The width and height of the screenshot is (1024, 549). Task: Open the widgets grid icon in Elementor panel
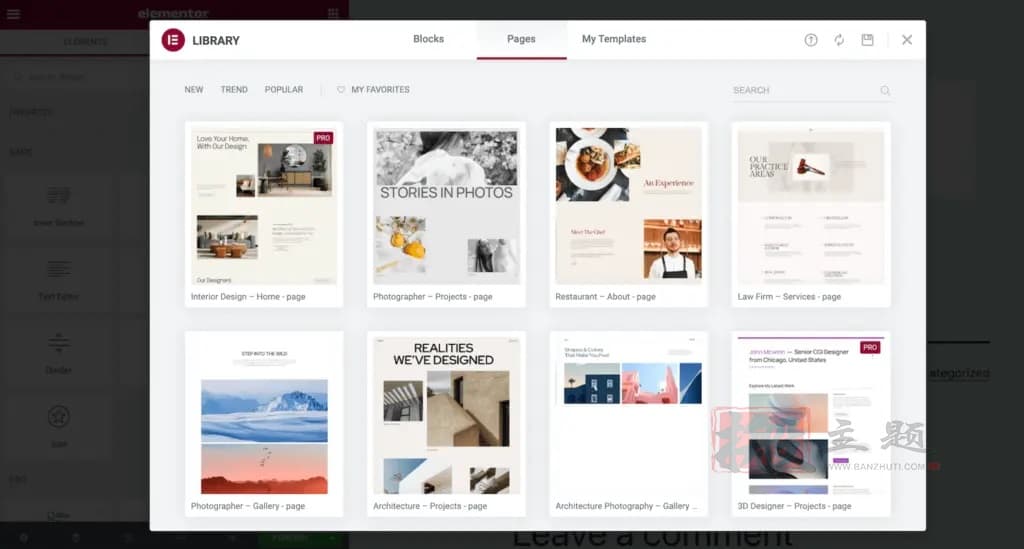333,13
